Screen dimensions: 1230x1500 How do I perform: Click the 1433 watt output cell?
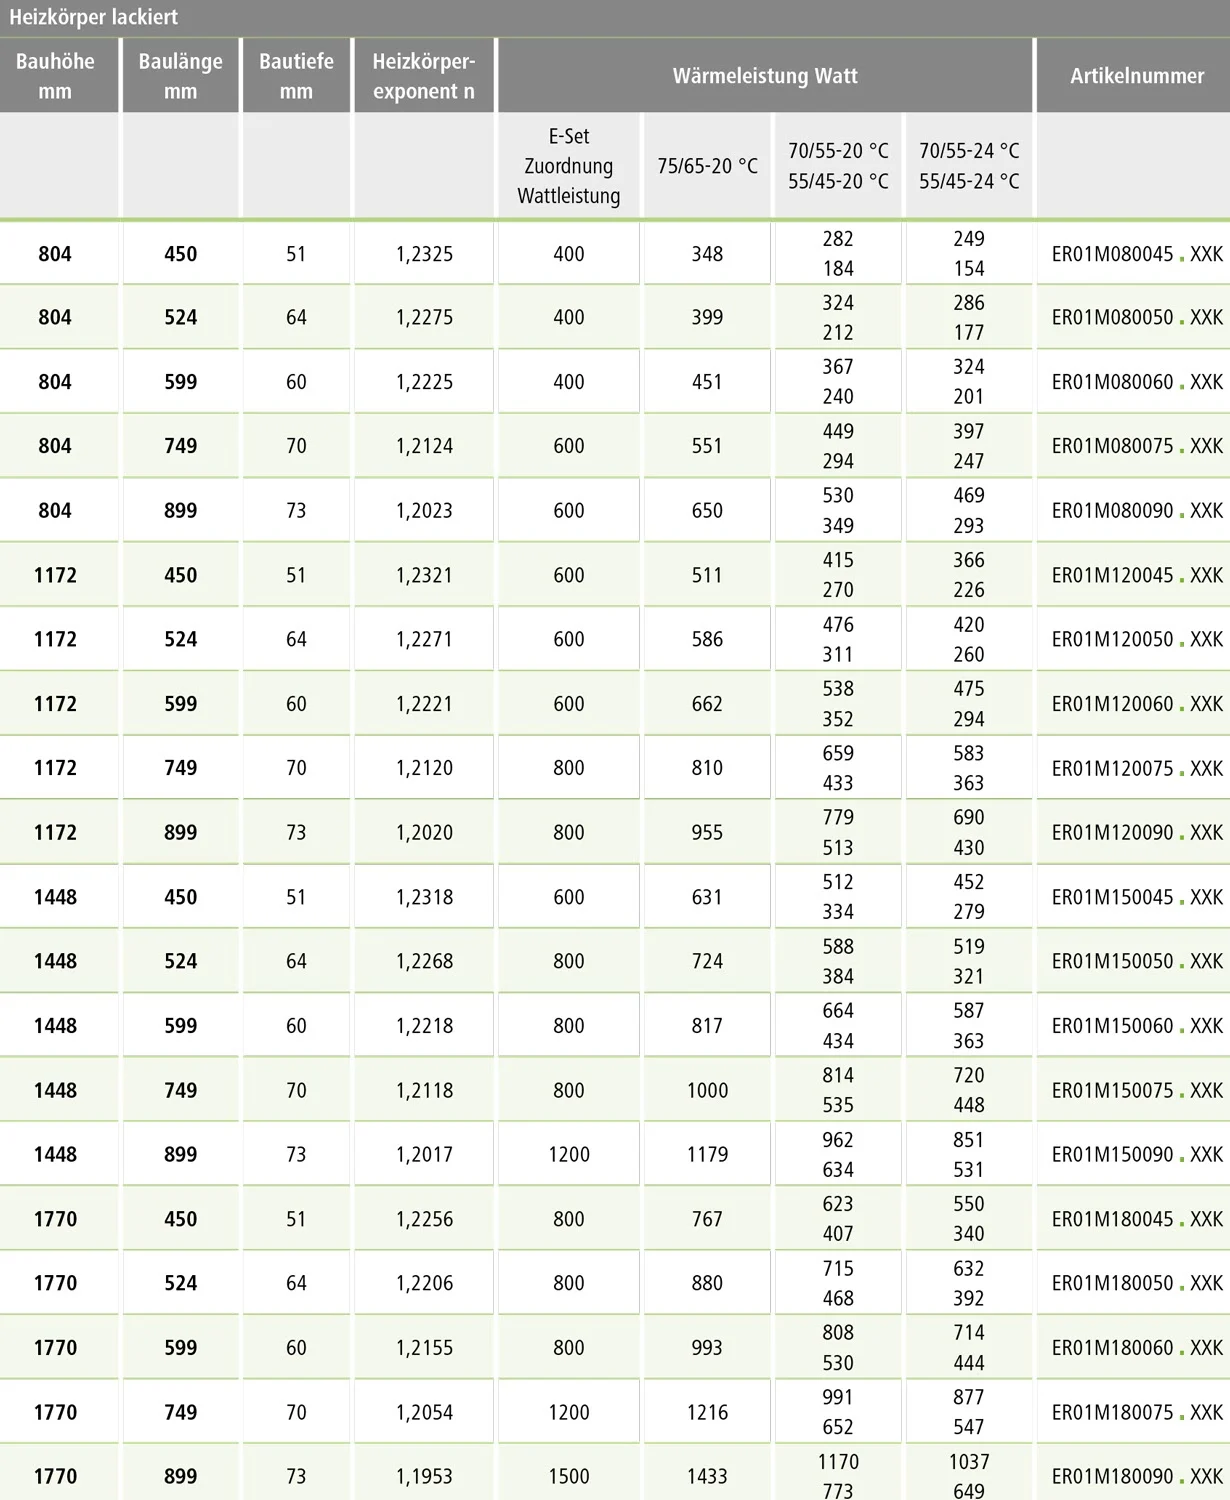(x=707, y=1476)
